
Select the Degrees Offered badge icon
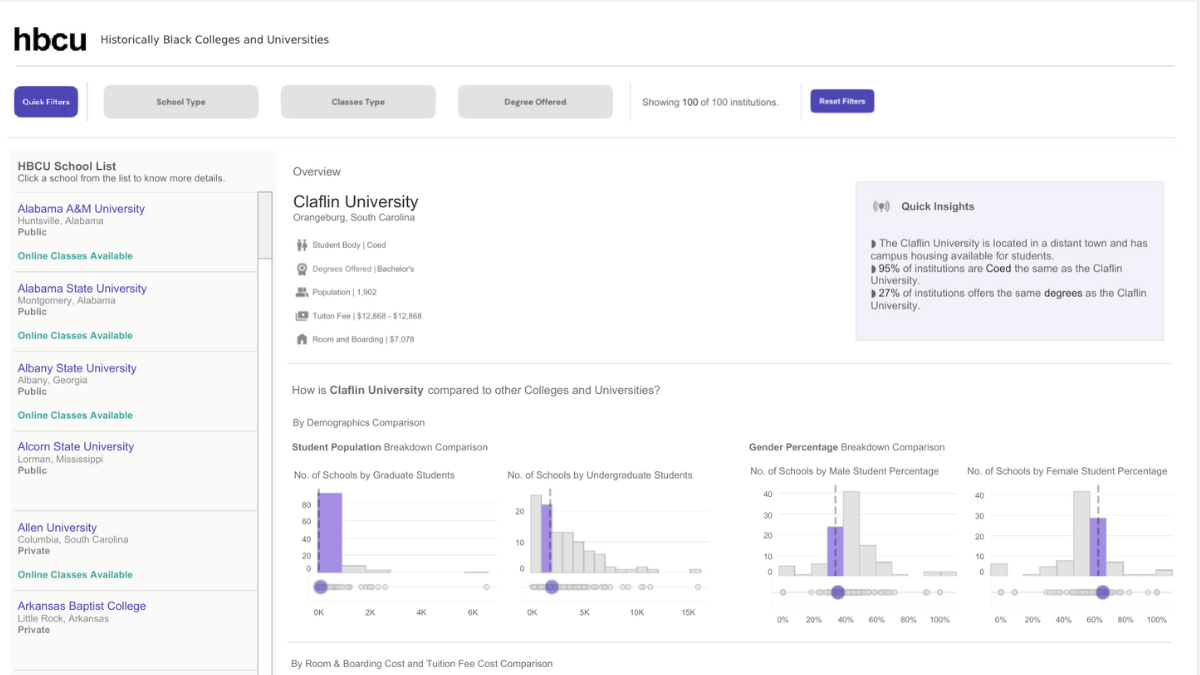tap(300, 268)
